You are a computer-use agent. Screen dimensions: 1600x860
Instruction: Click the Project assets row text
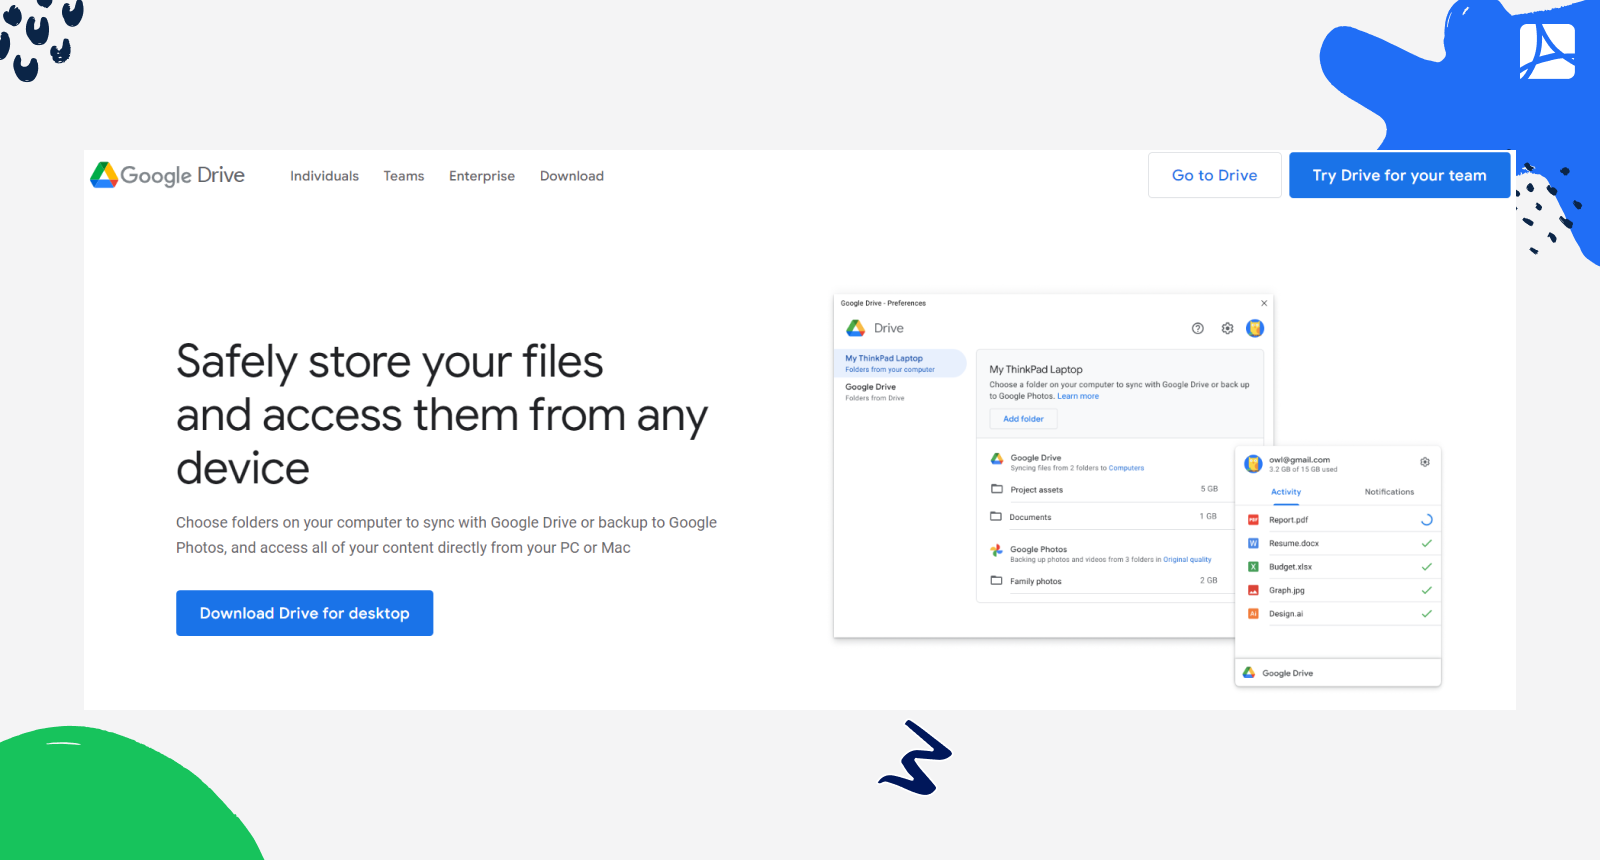1036,490
